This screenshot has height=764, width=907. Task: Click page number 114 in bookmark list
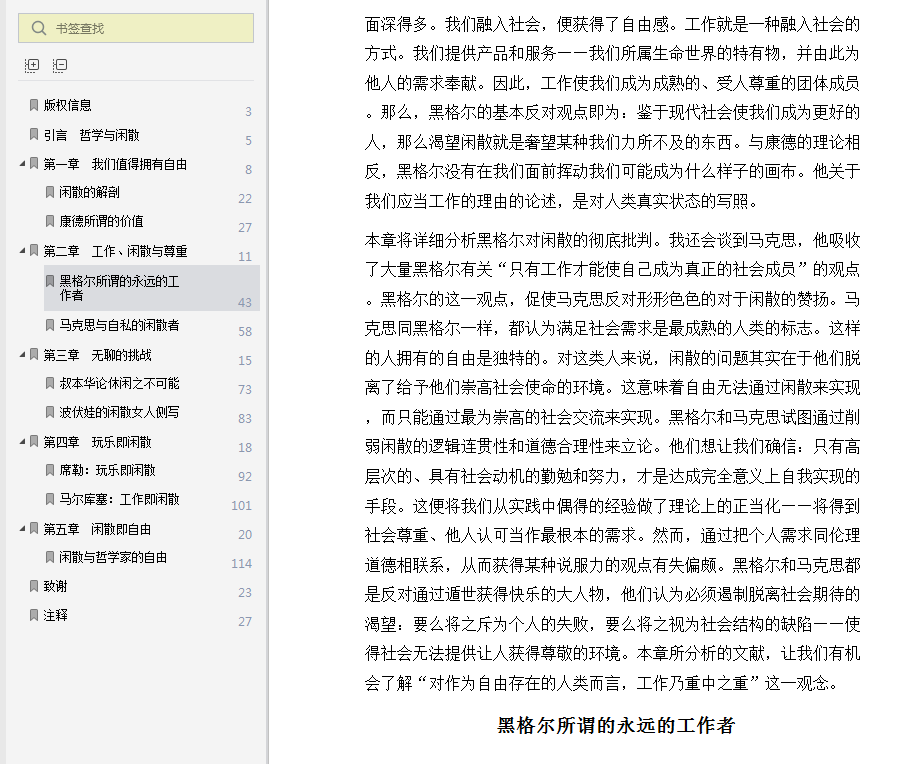(x=241, y=563)
